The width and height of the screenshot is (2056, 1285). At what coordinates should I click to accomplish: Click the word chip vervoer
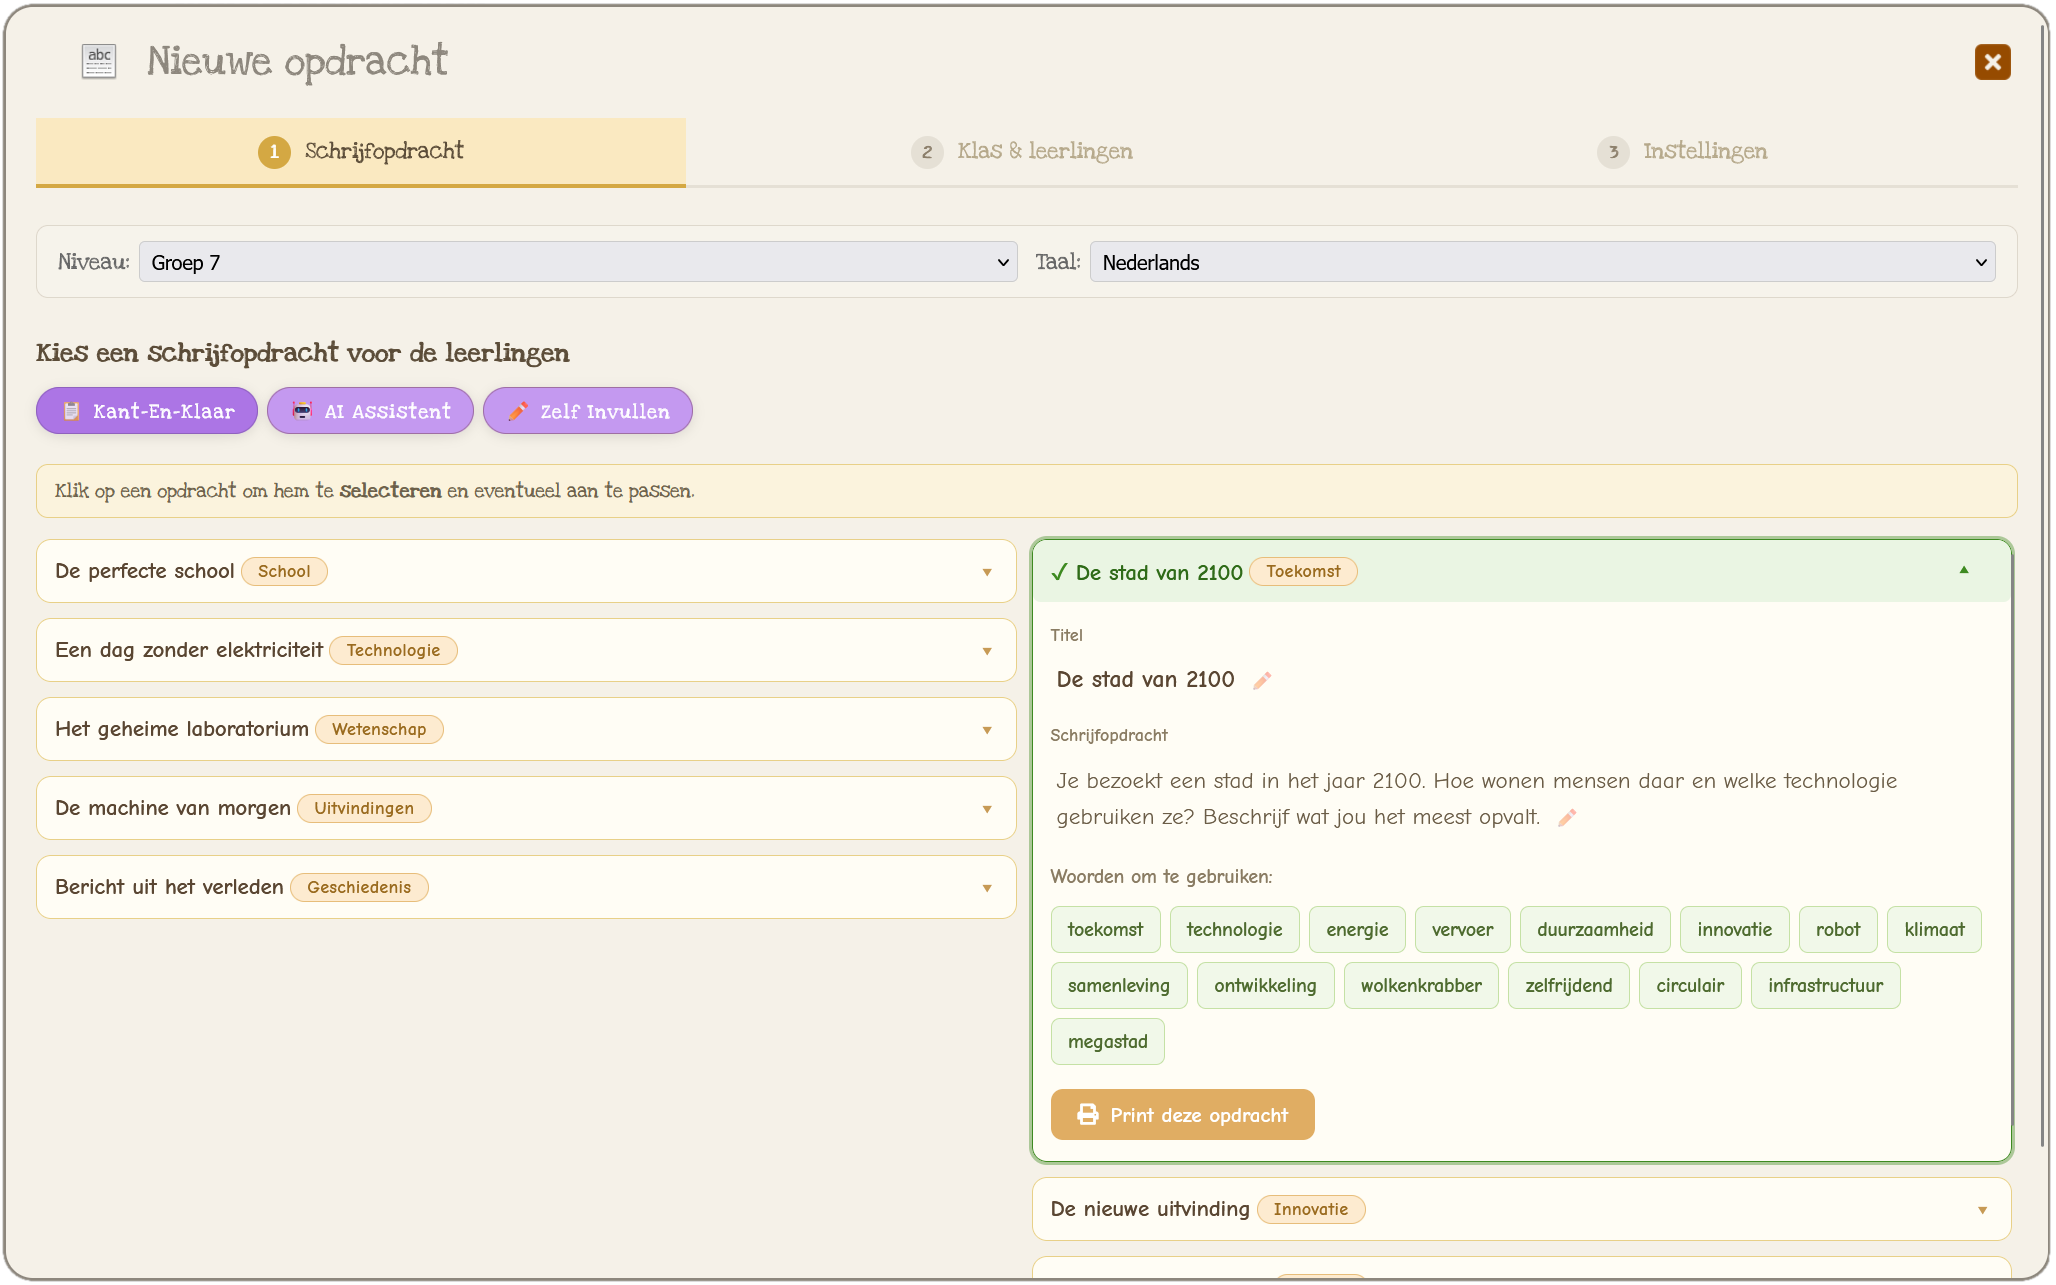[1462, 930]
